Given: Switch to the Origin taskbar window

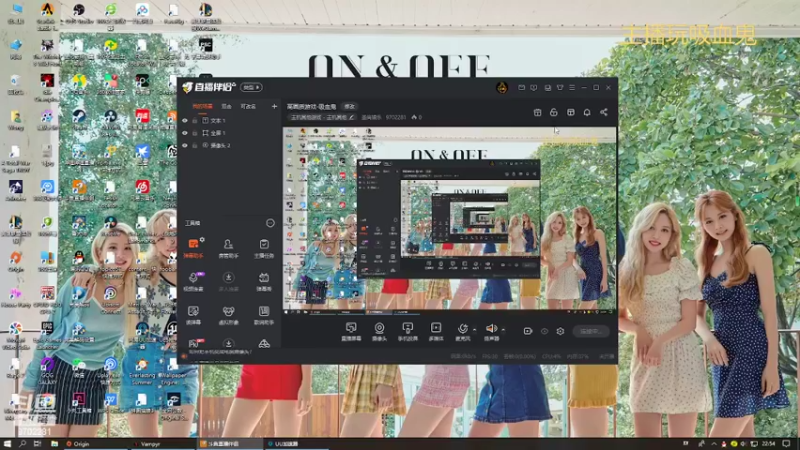Looking at the screenshot, I should (x=95, y=444).
